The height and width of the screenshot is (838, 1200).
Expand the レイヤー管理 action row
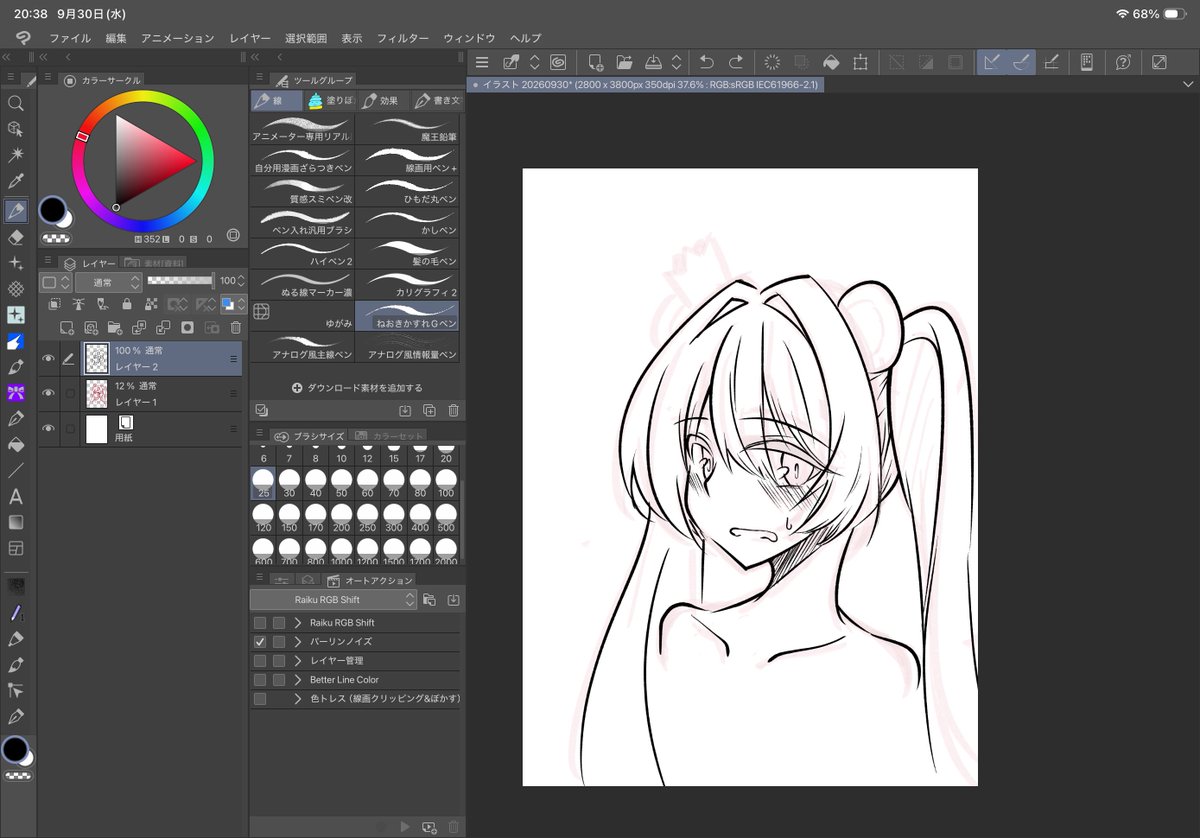coord(298,660)
